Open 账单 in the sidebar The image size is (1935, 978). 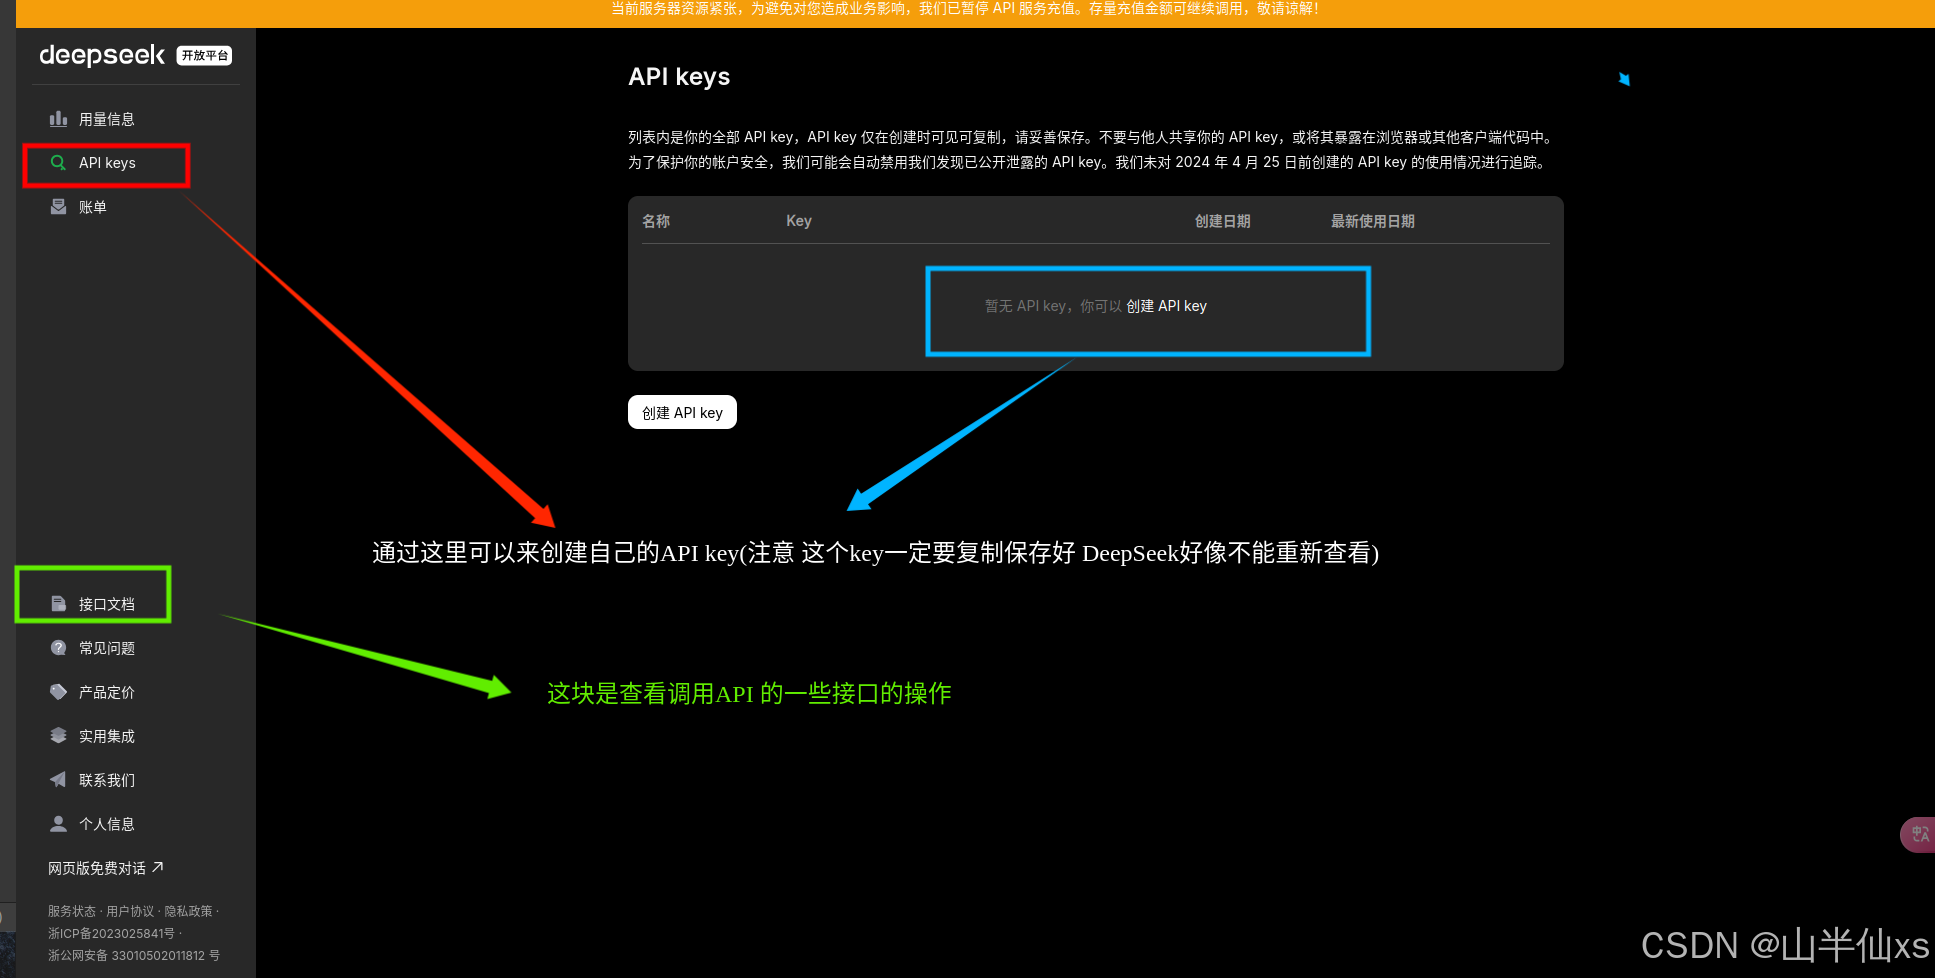tap(93, 207)
